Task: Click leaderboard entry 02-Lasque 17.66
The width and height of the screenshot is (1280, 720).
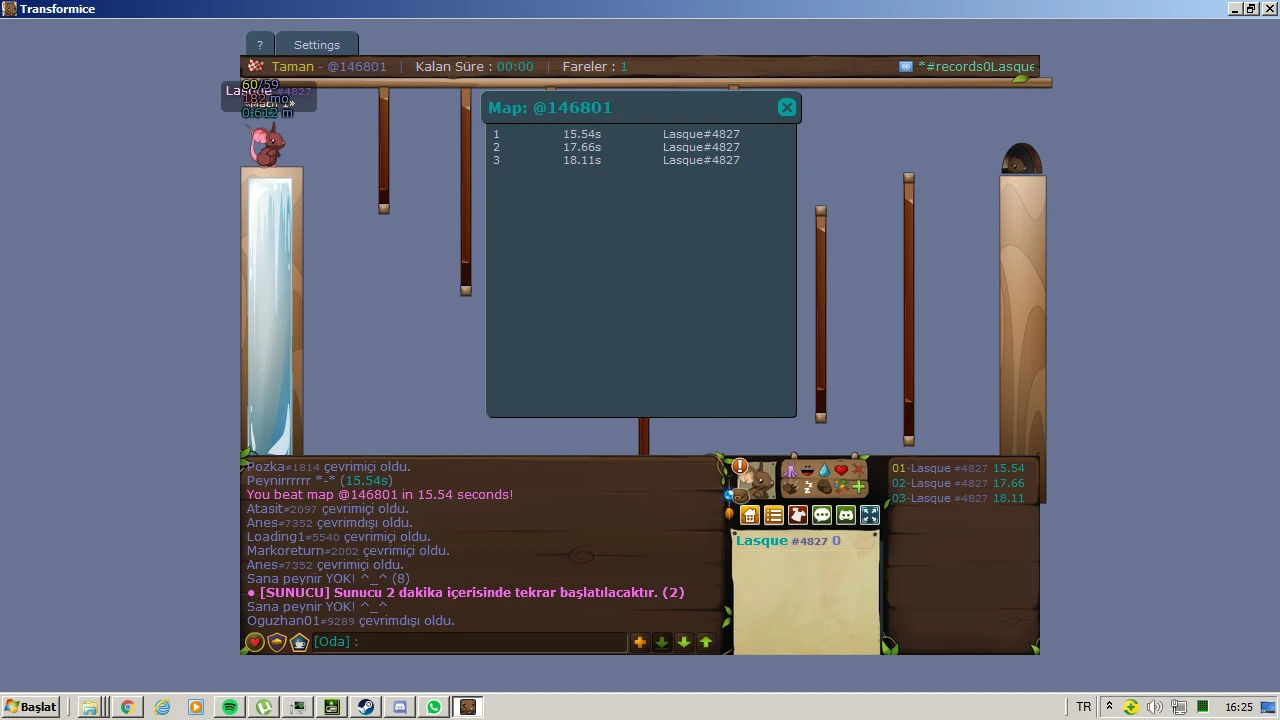Action: pos(958,483)
